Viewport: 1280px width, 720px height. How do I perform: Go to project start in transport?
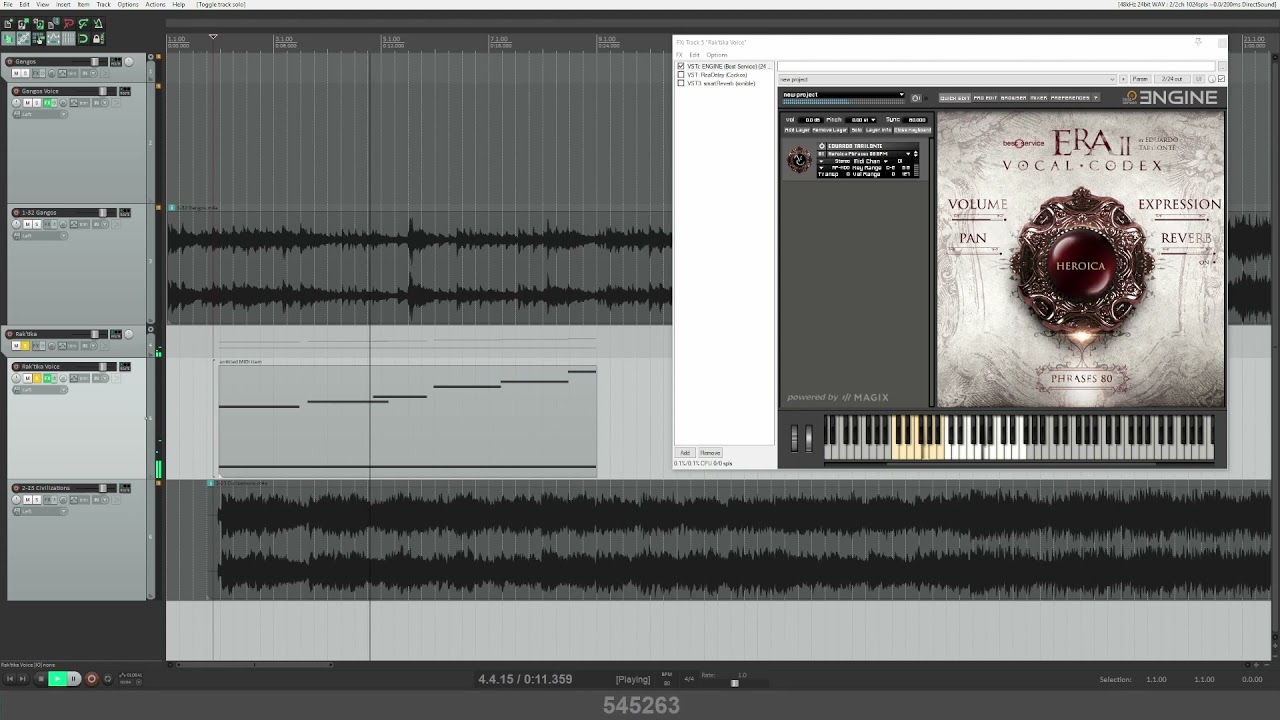pos(10,679)
